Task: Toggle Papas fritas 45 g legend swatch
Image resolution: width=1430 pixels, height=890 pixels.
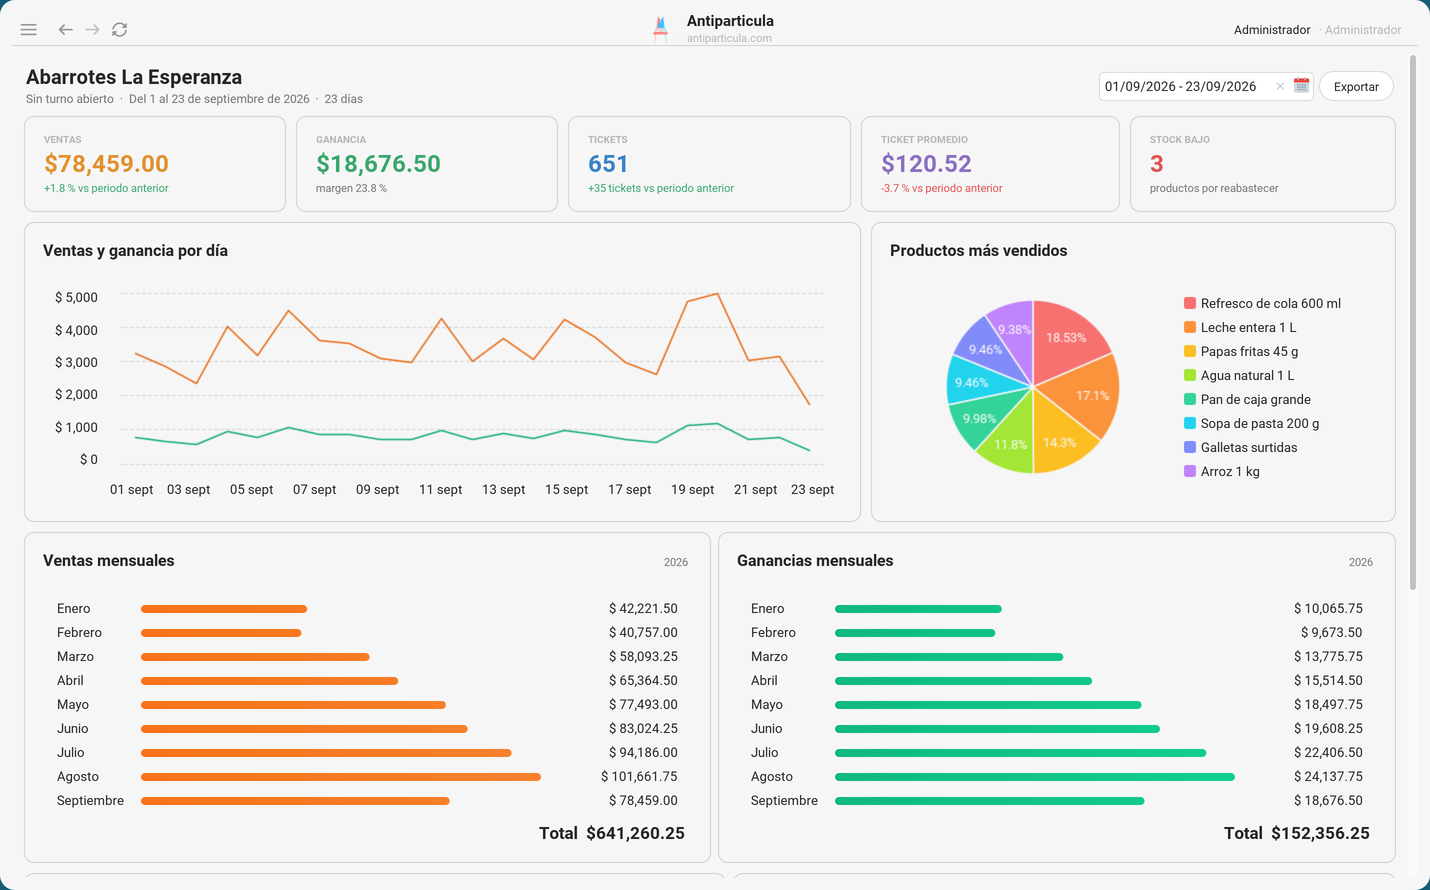Action: [1190, 351]
